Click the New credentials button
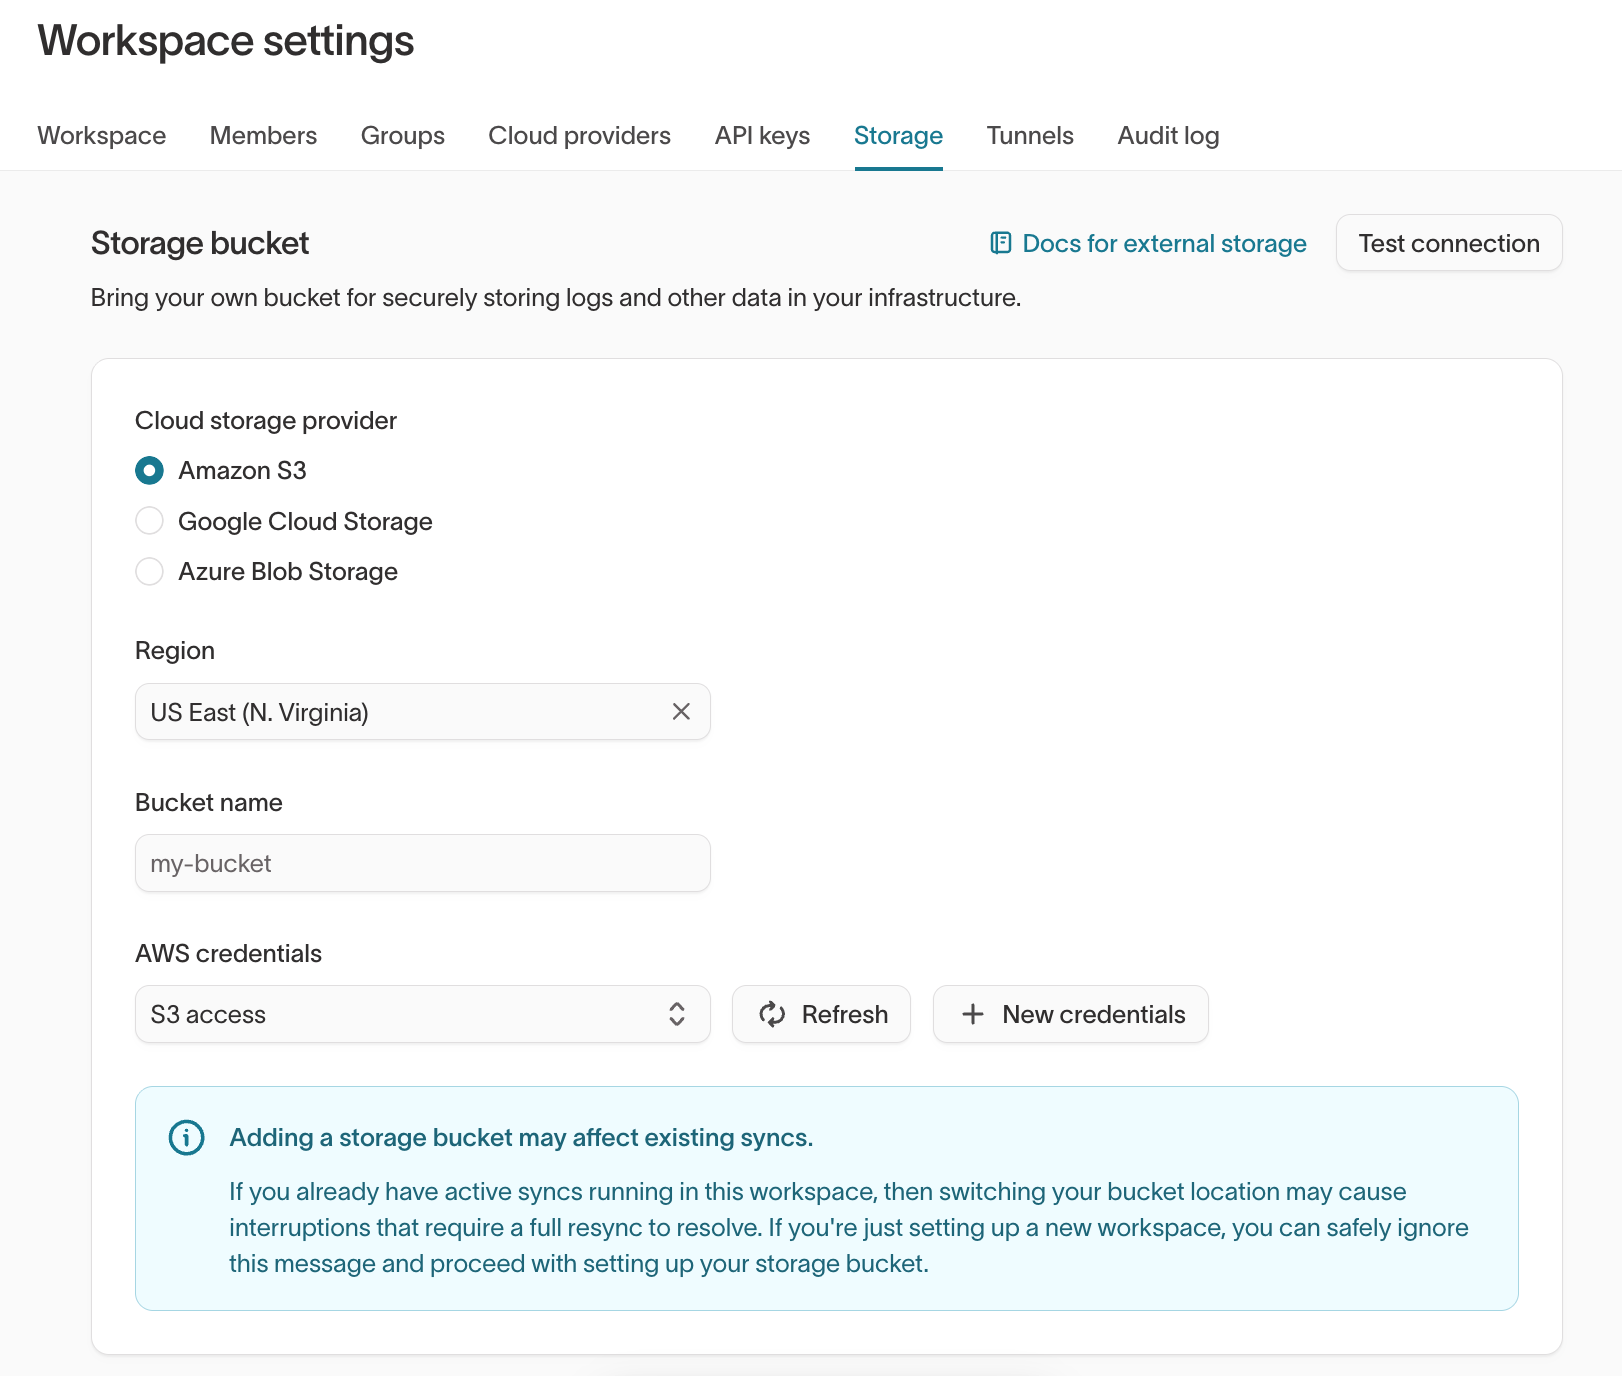The width and height of the screenshot is (1622, 1376). point(1070,1014)
